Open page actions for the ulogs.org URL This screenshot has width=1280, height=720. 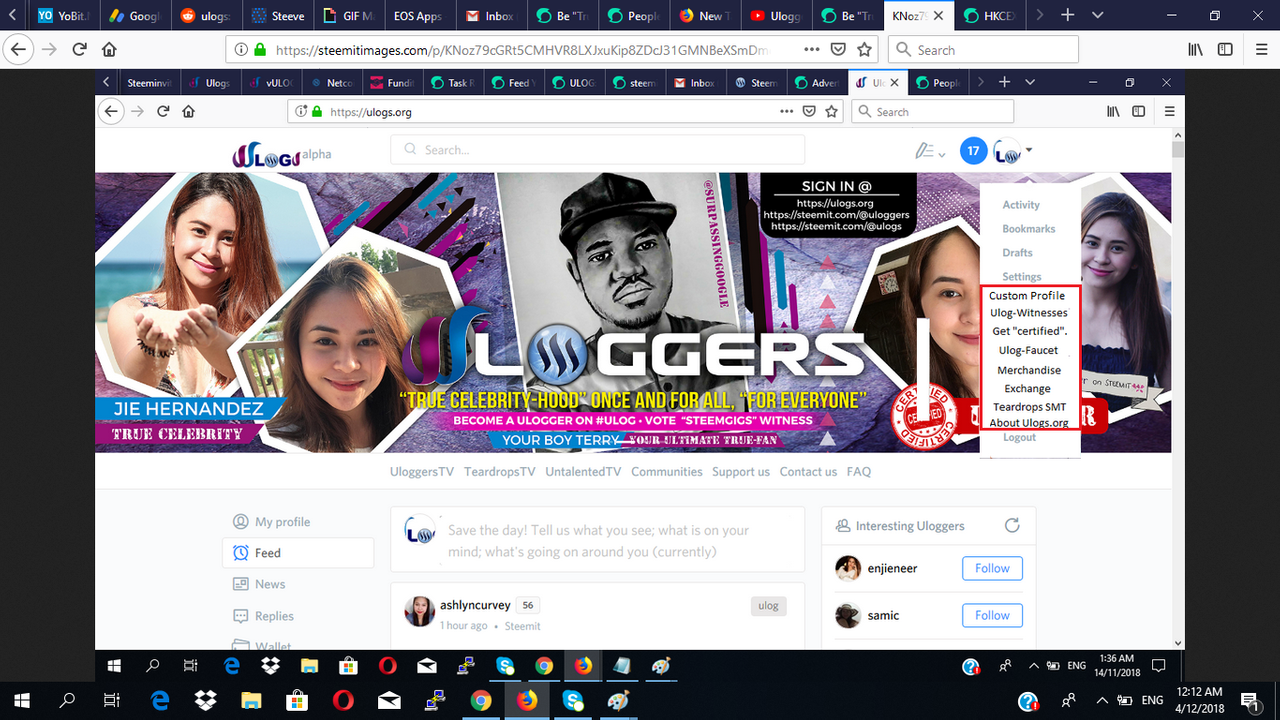(x=787, y=112)
